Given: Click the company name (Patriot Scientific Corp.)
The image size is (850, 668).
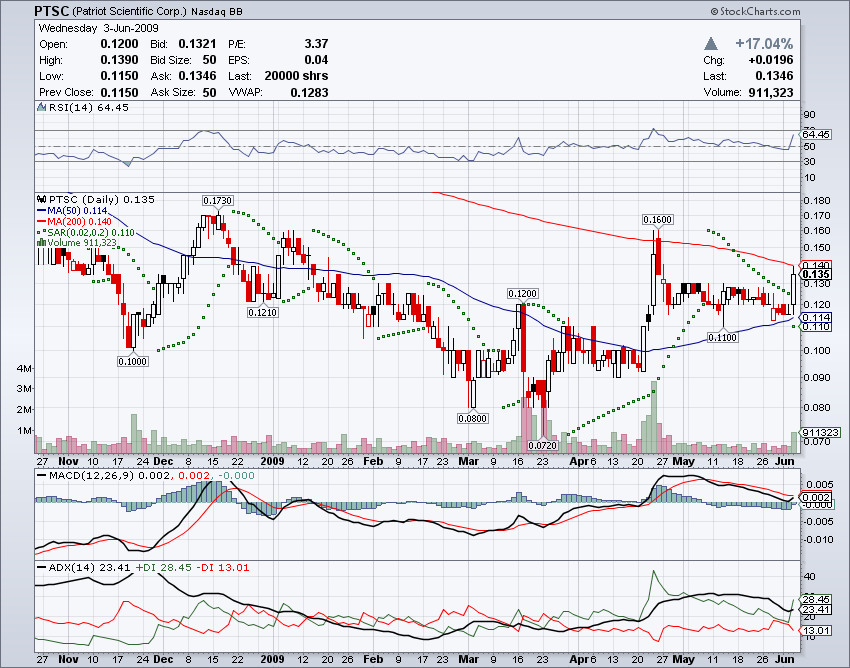Looking at the screenshot, I should pos(130,11).
